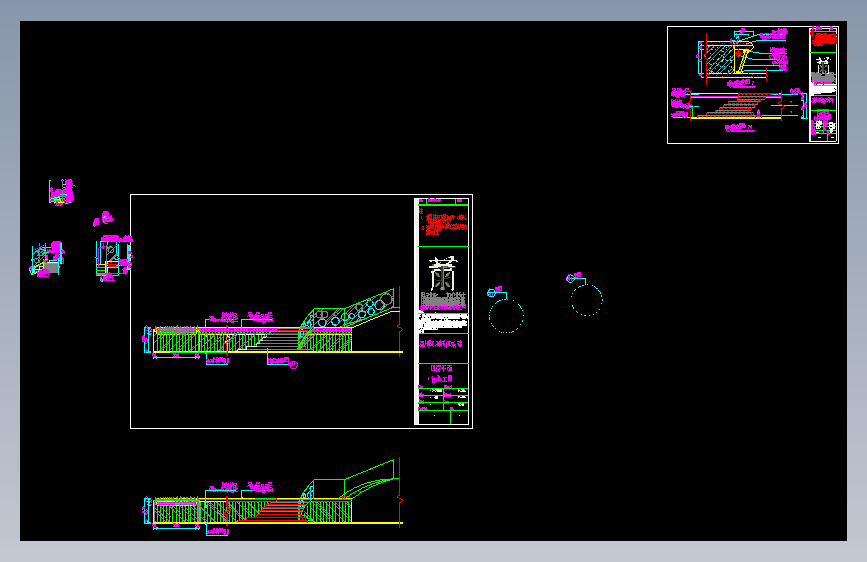Screen dimensions: 867x562
Task: Select the hatched section detail at far left
Action: 47,259
